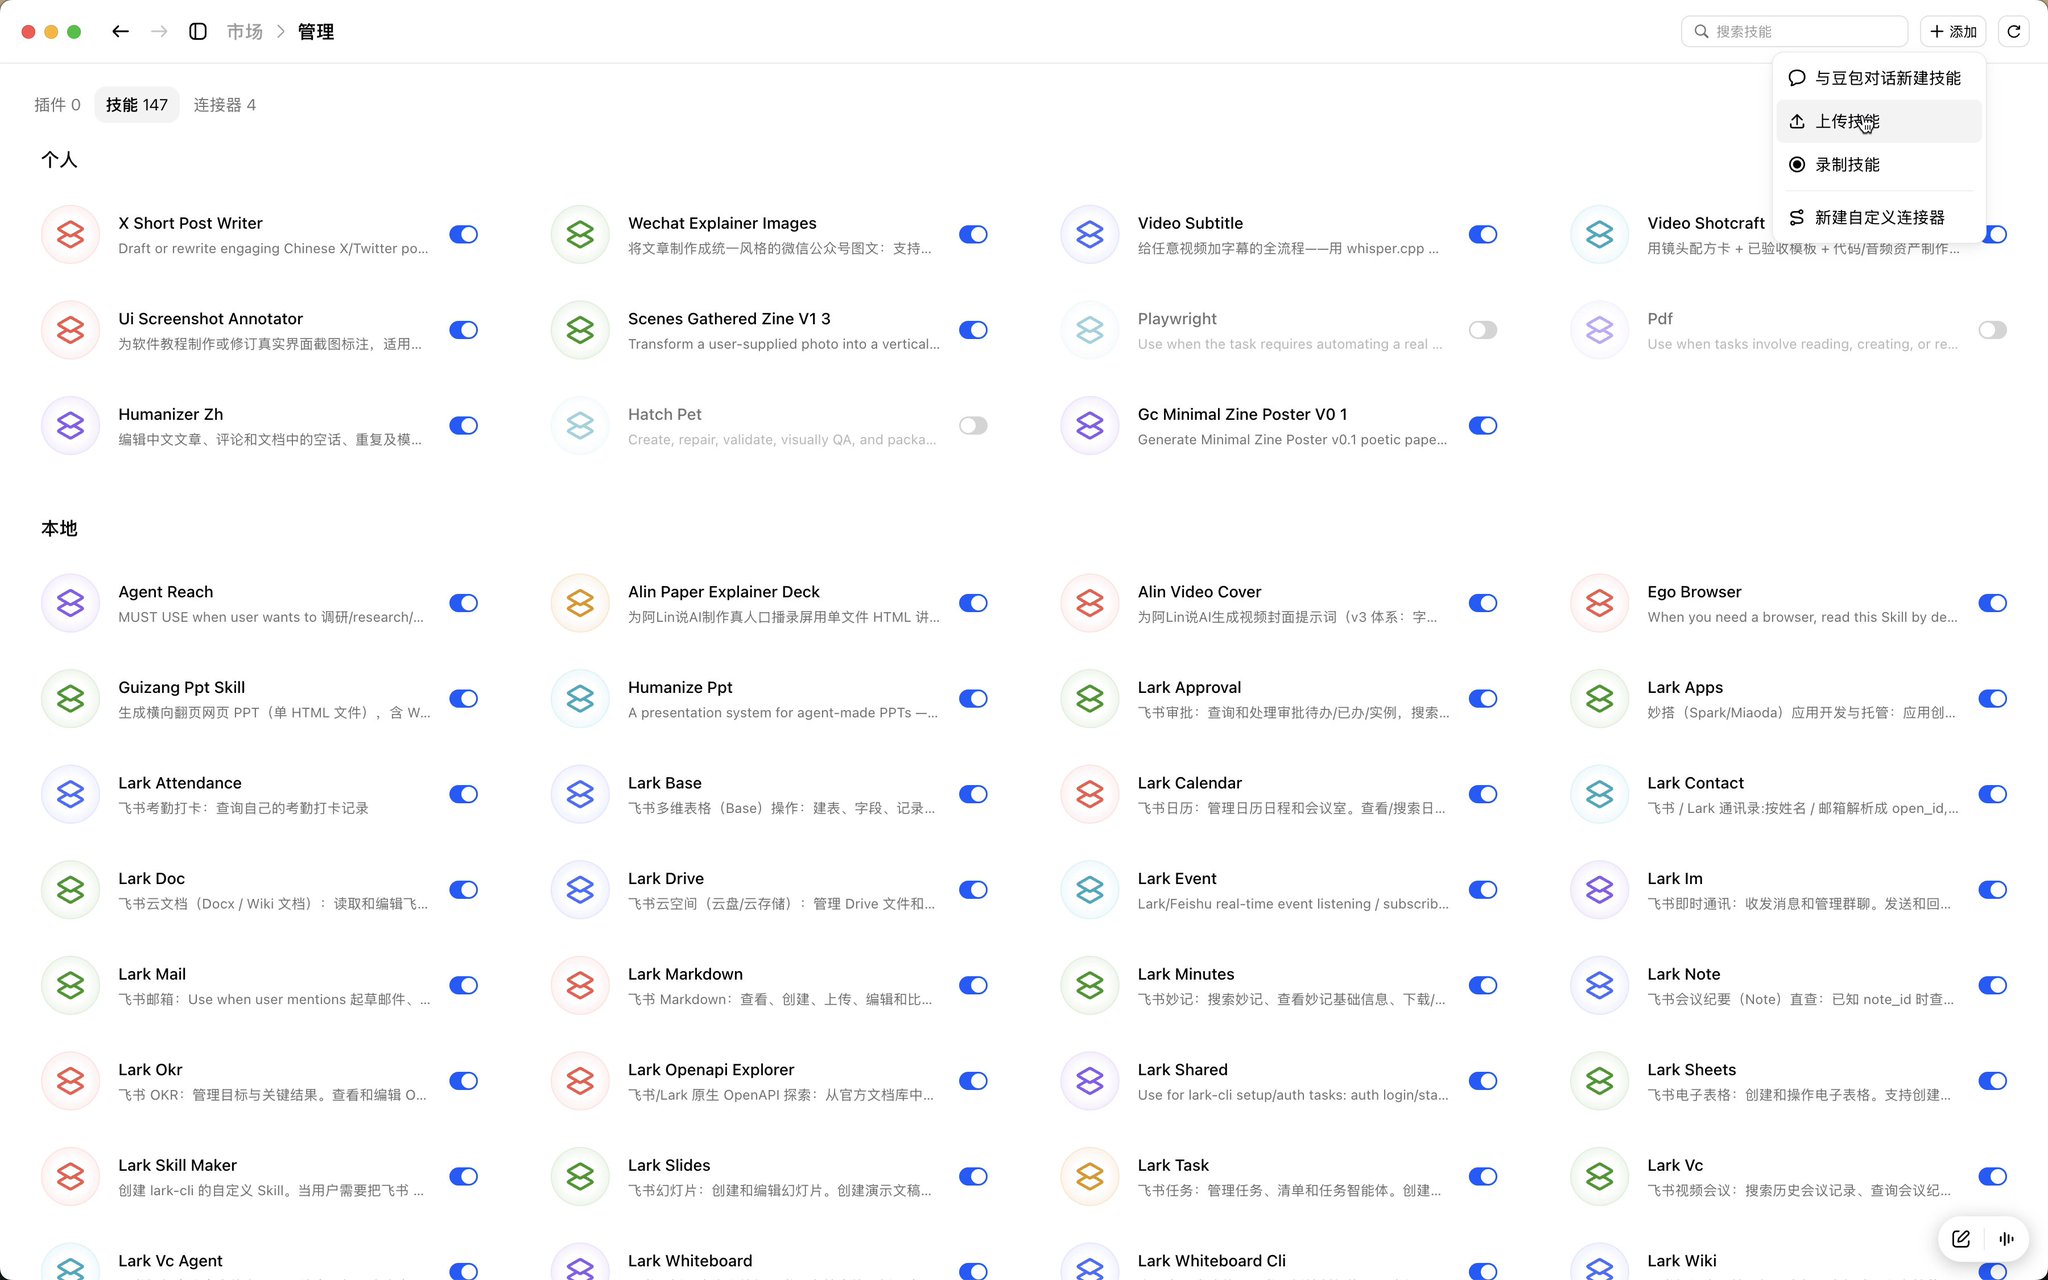The height and width of the screenshot is (1280, 2048).
Task: Toggle the sidebar panel icon
Action: (x=198, y=31)
